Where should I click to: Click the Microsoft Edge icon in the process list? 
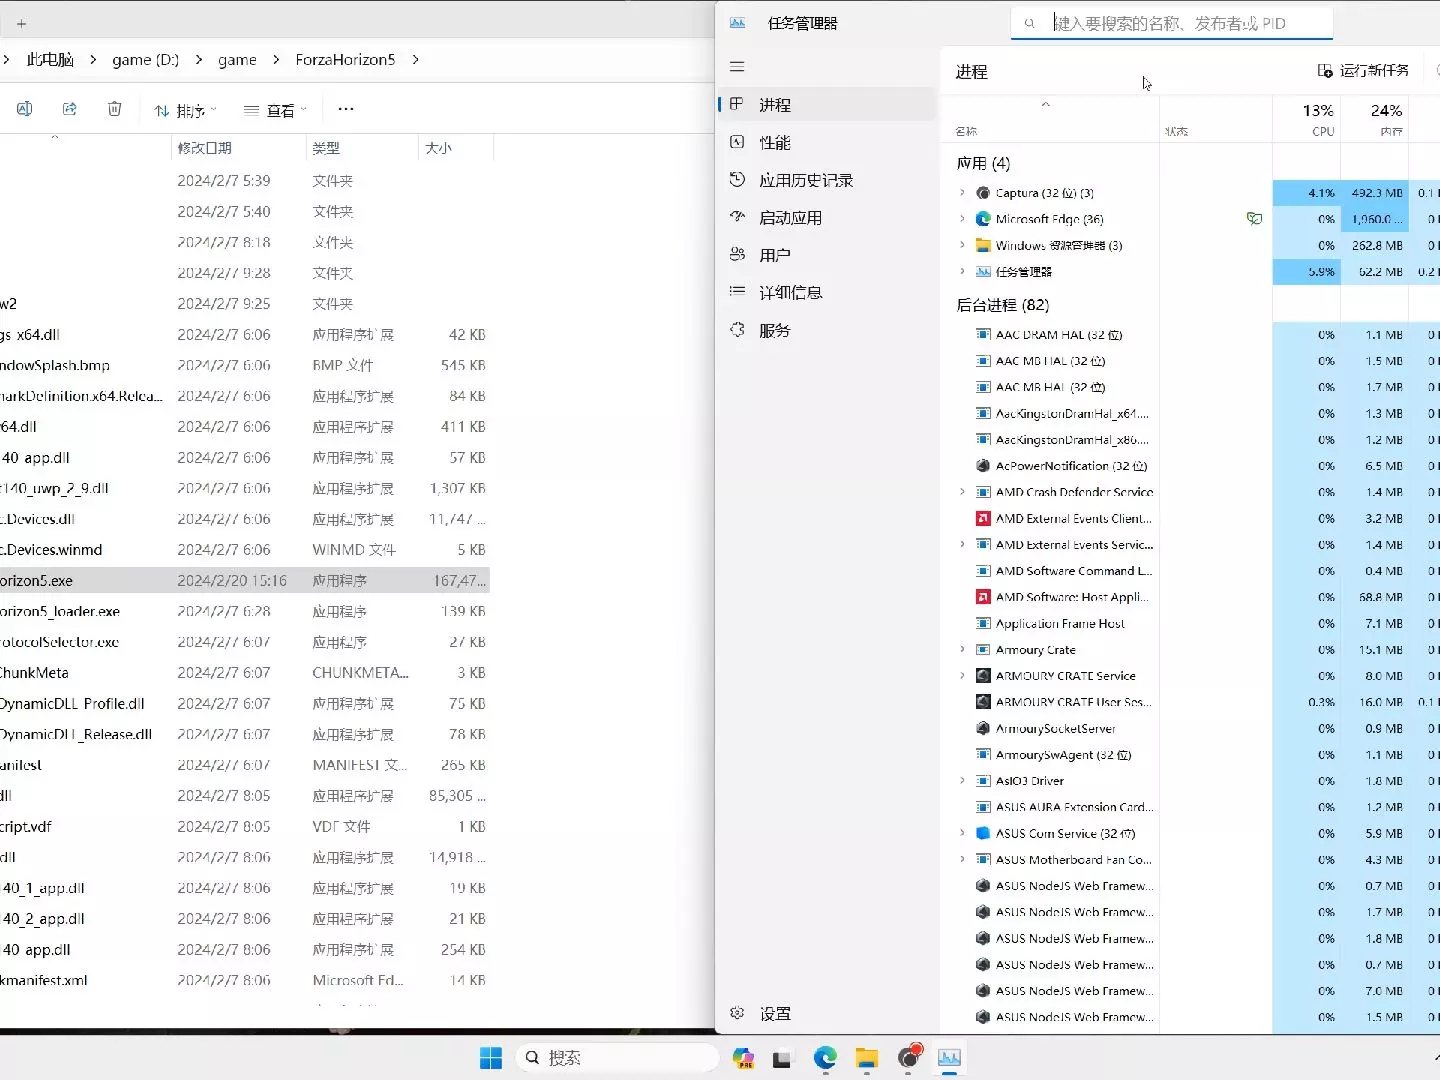(983, 219)
